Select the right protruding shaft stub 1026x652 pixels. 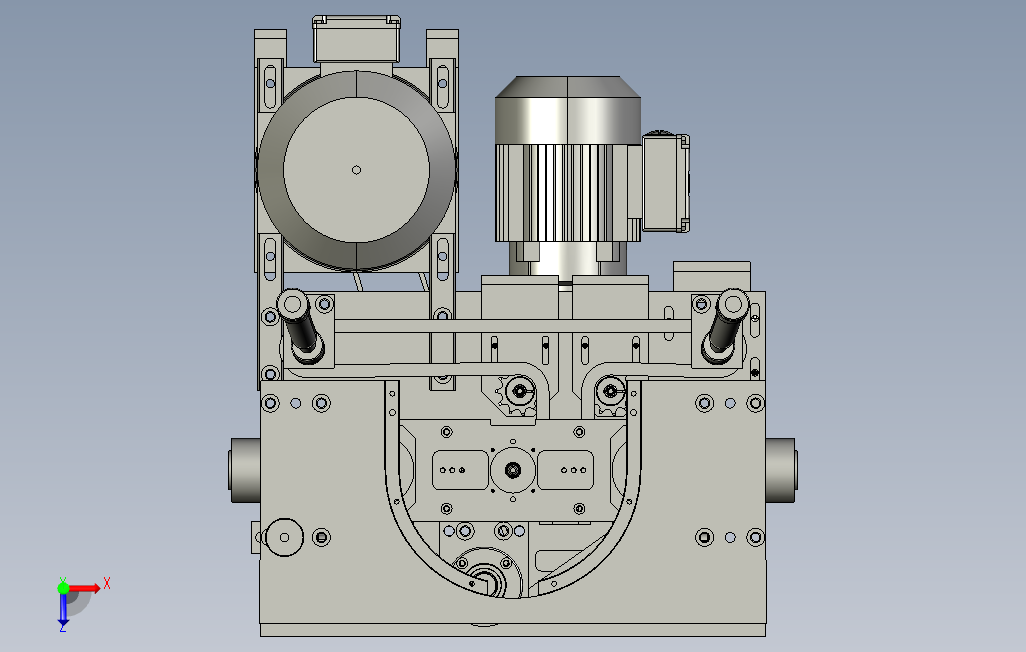tap(781, 471)
